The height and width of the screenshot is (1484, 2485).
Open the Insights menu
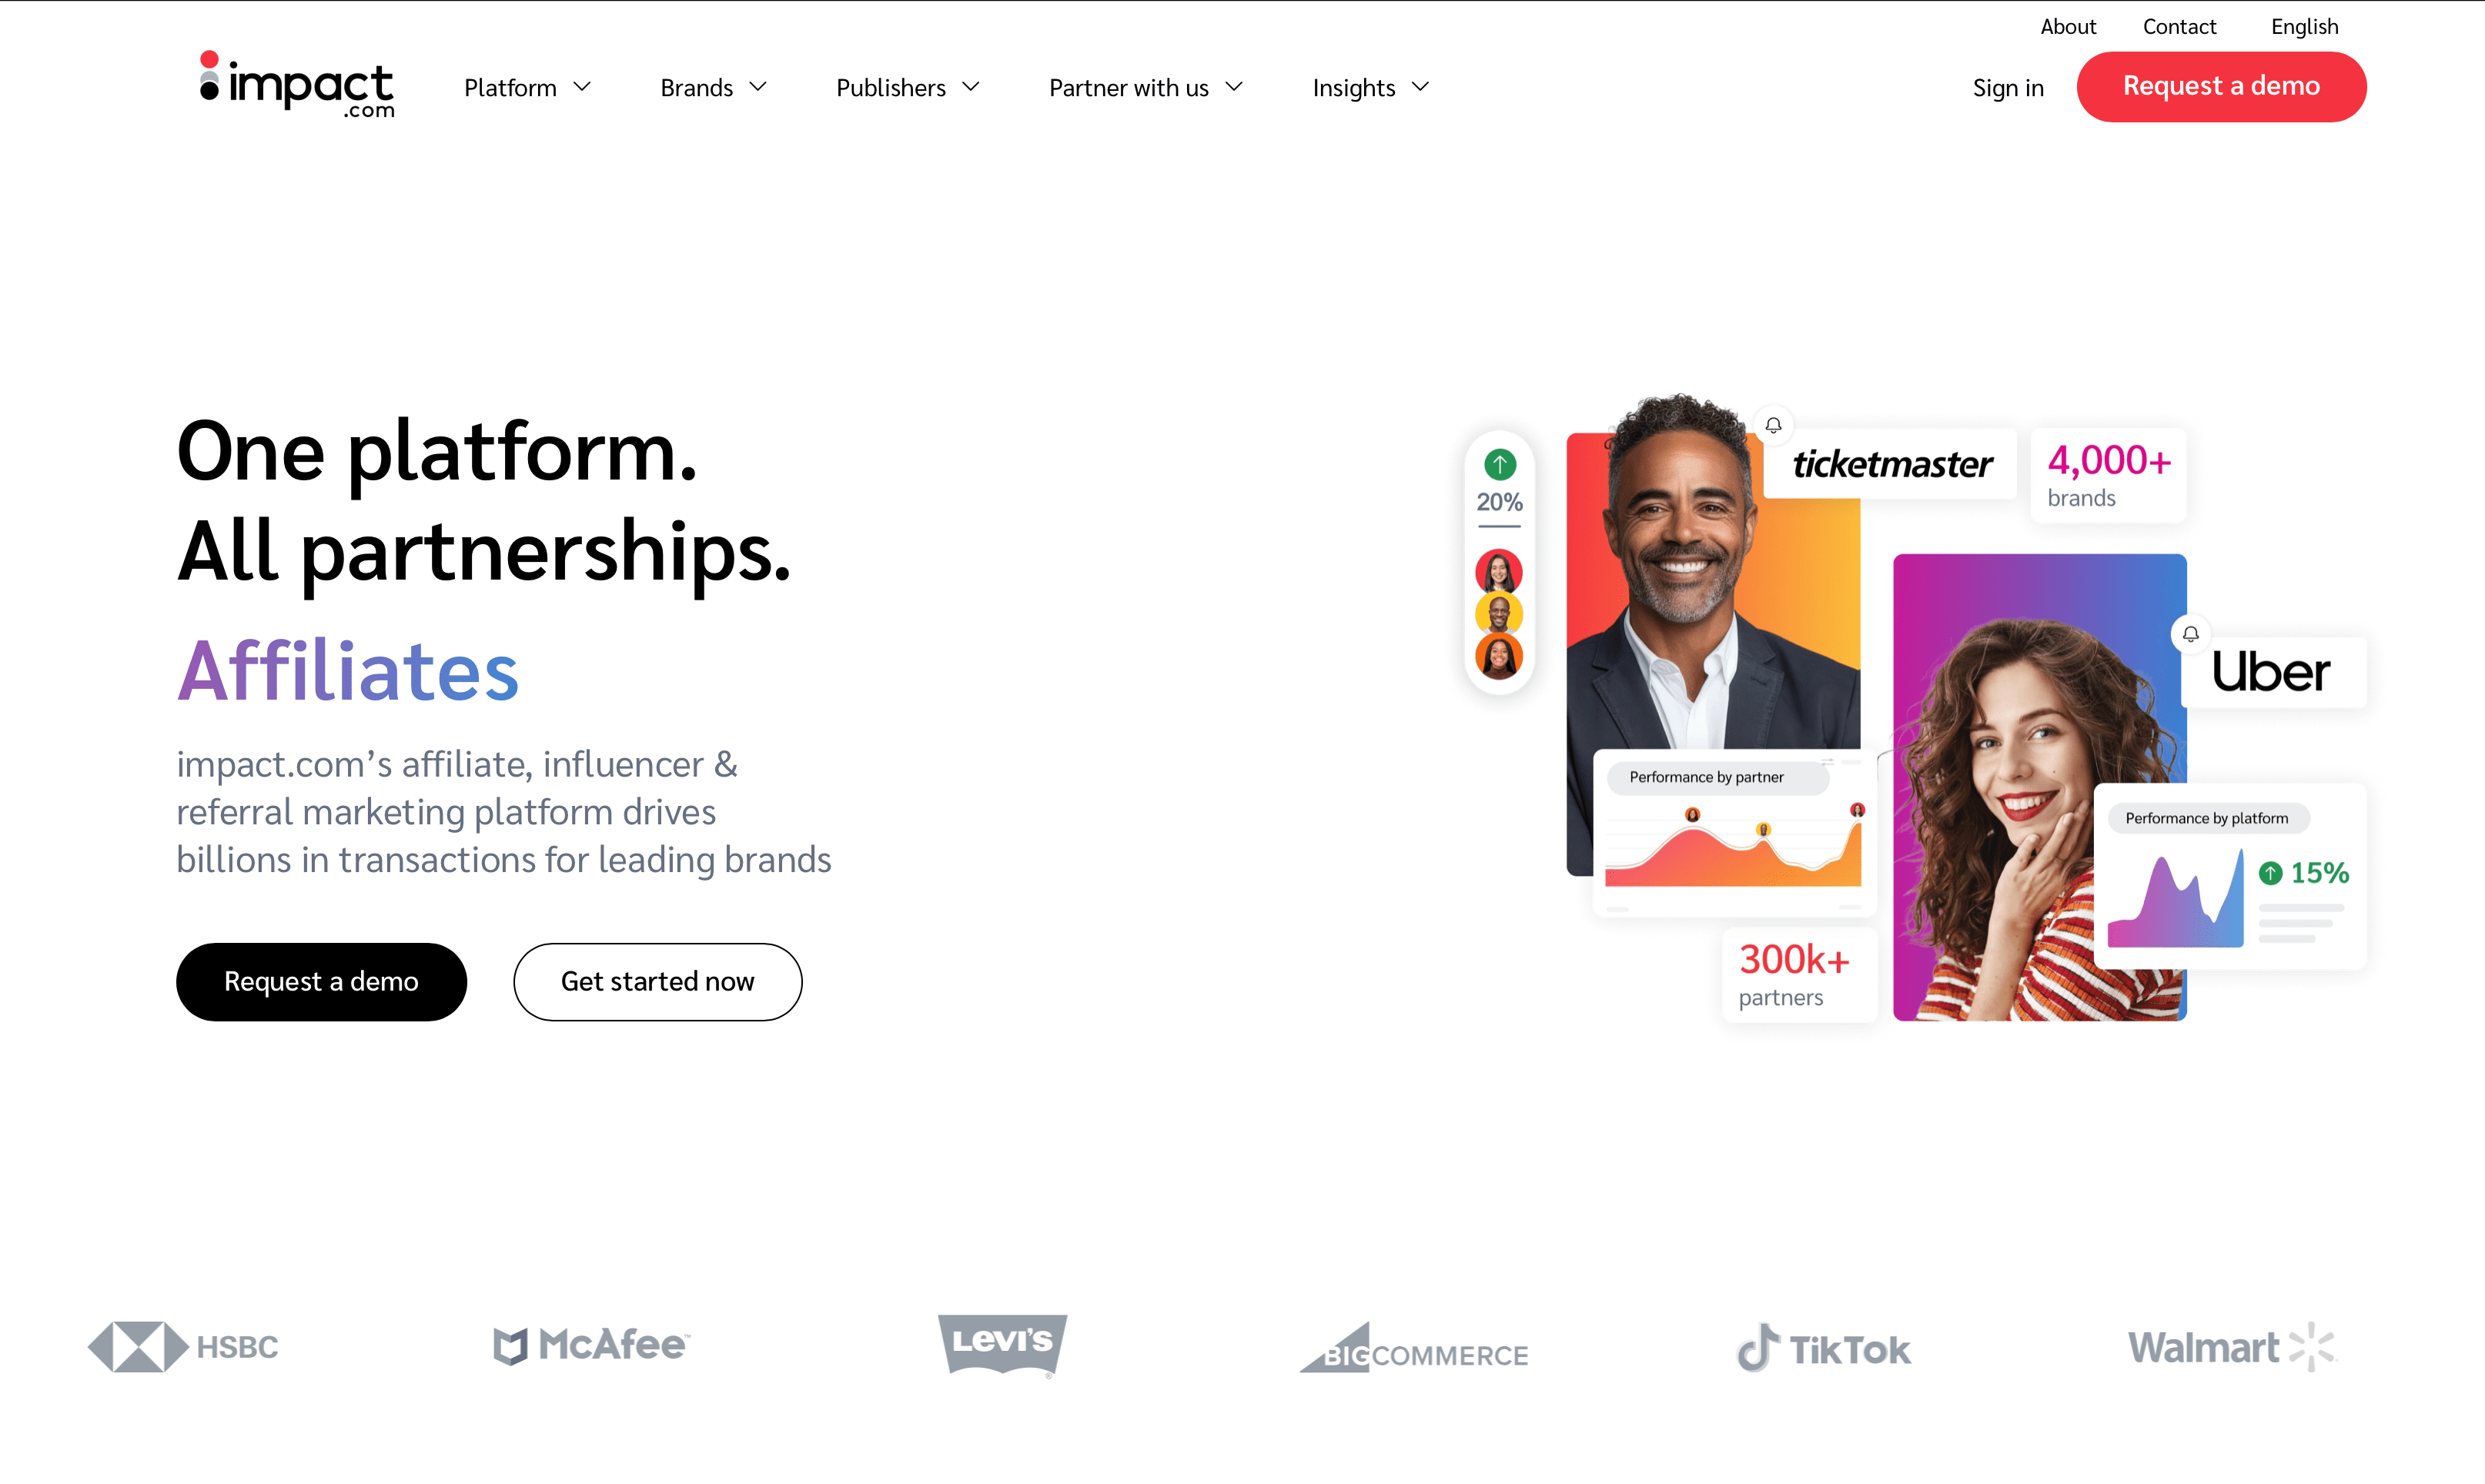(1371, 88)
